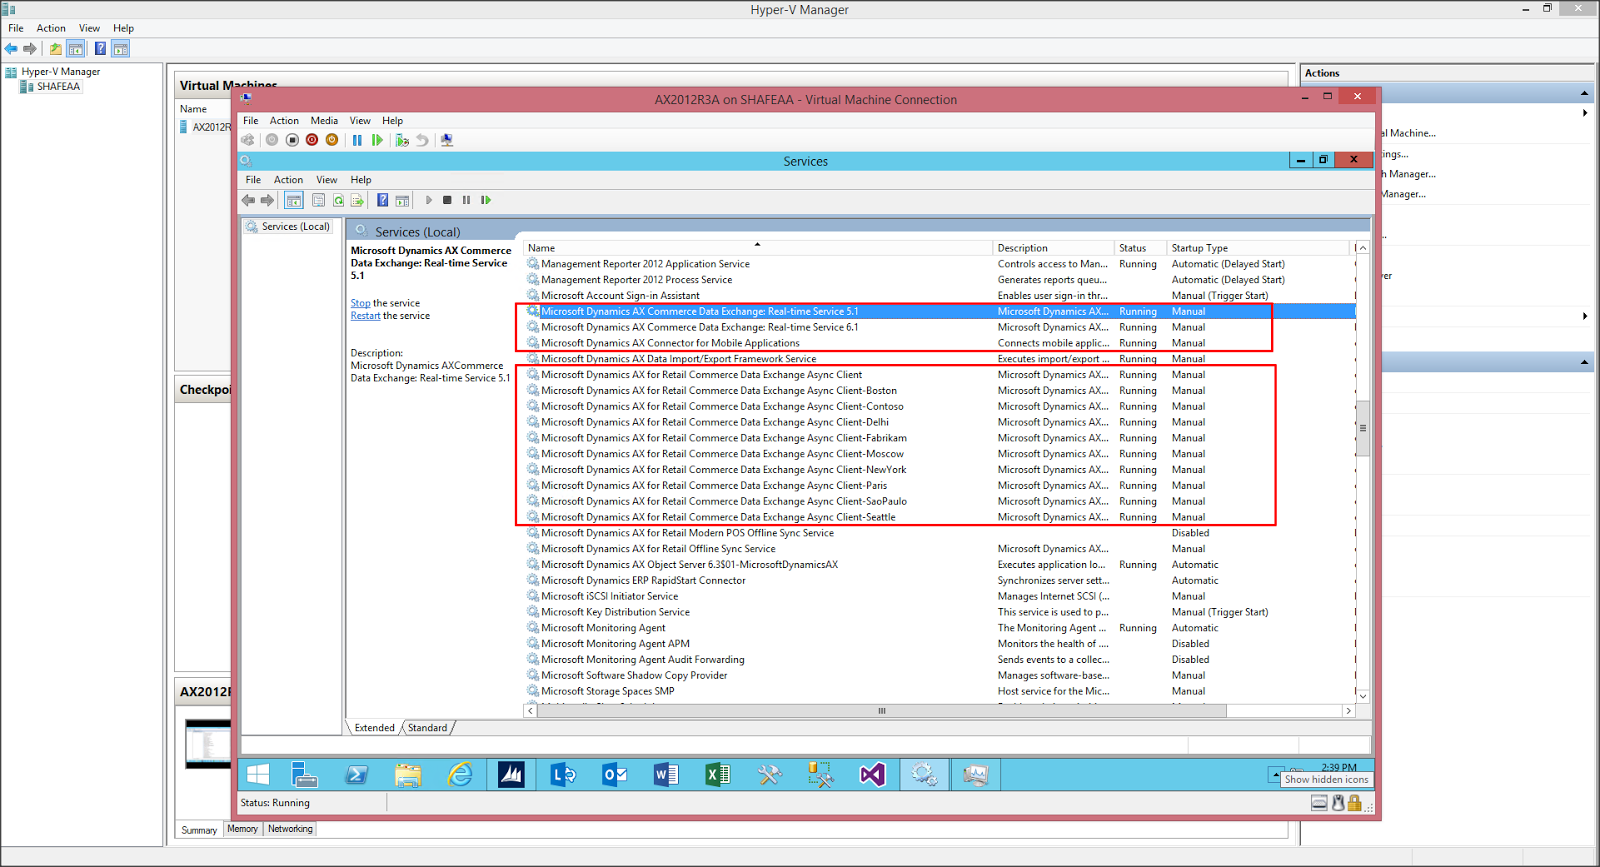Click the enhanced session monitor icon in VM toolbar

pyautogui.click(x=447, y=140)
